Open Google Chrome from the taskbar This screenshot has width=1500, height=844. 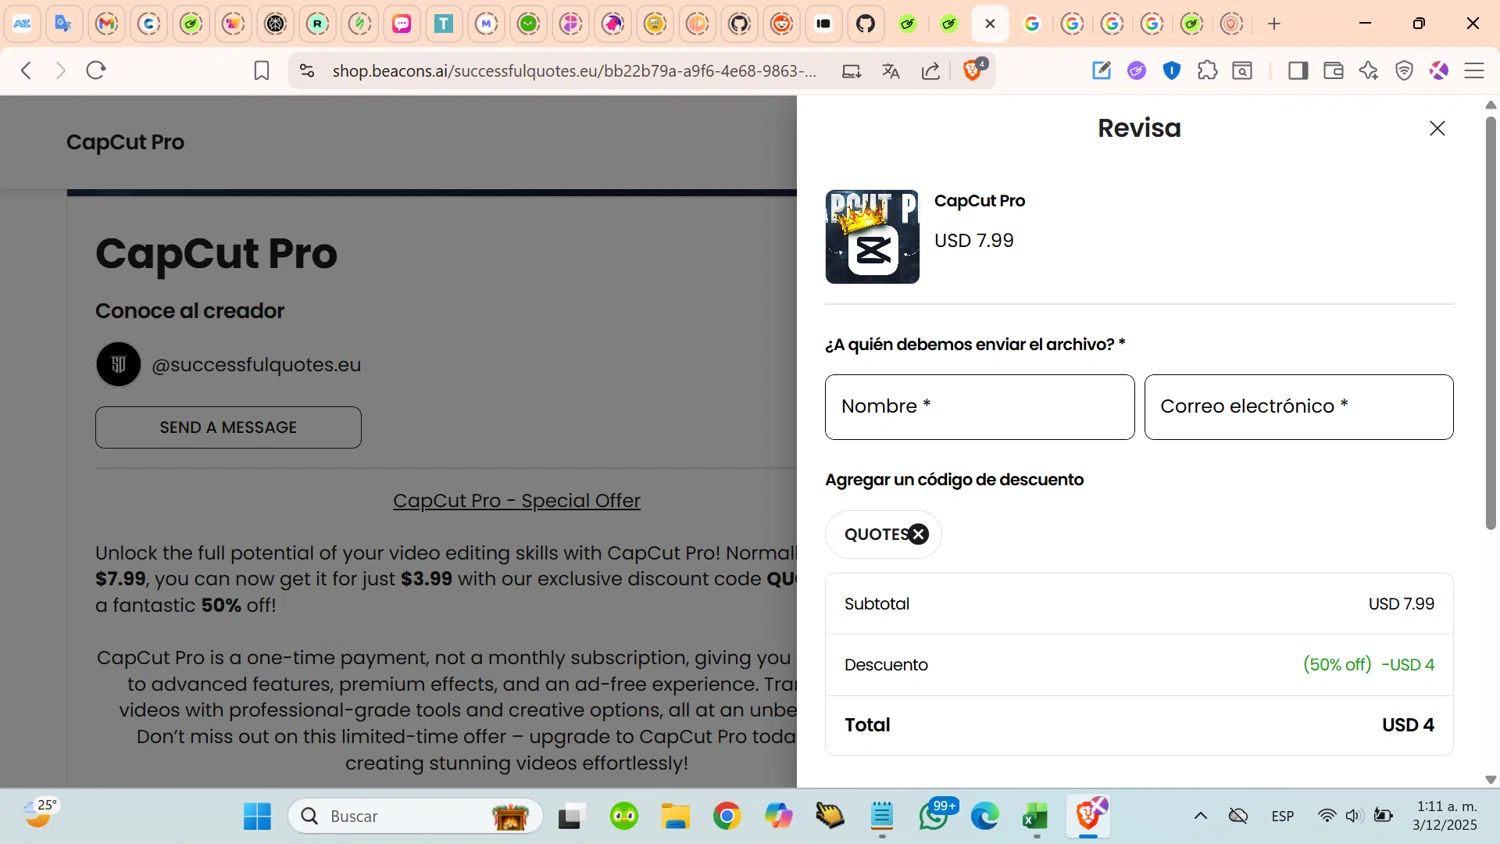coord(727,816)
